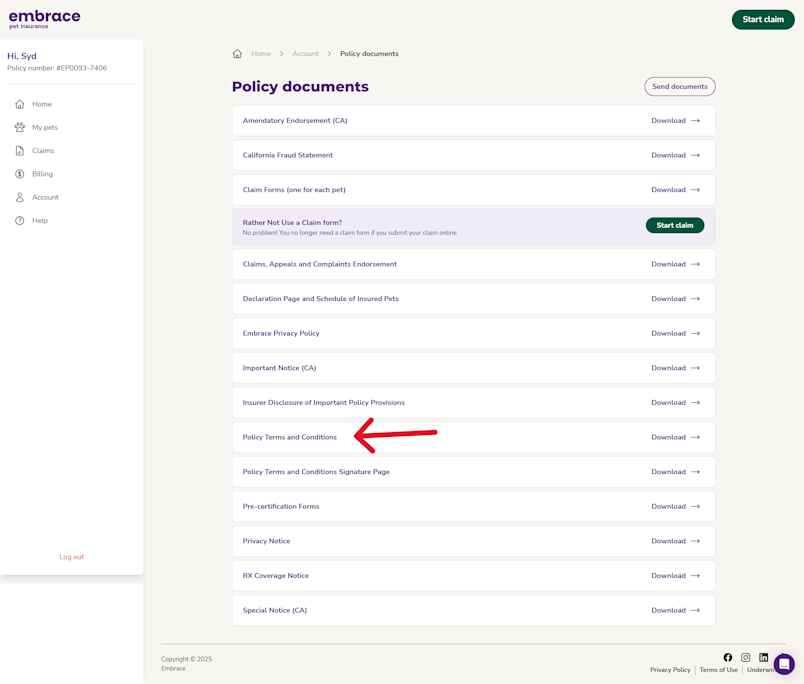Click the green Start claim button
The image size is (804, 684).
coord(763,19)
